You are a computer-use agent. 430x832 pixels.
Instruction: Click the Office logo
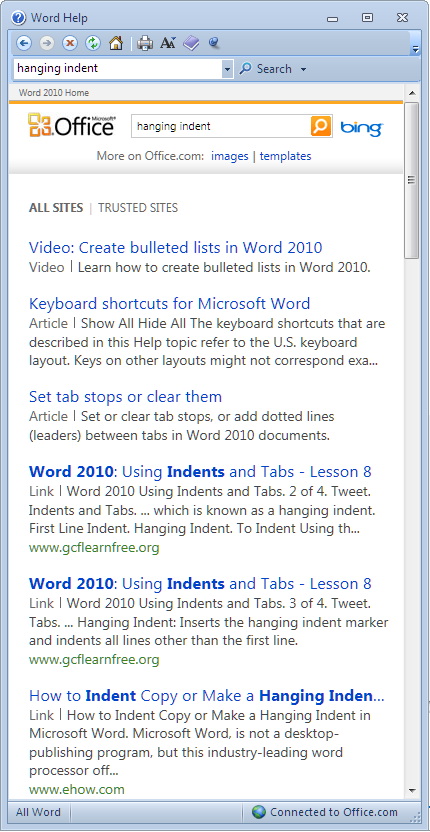coord(71,126)
